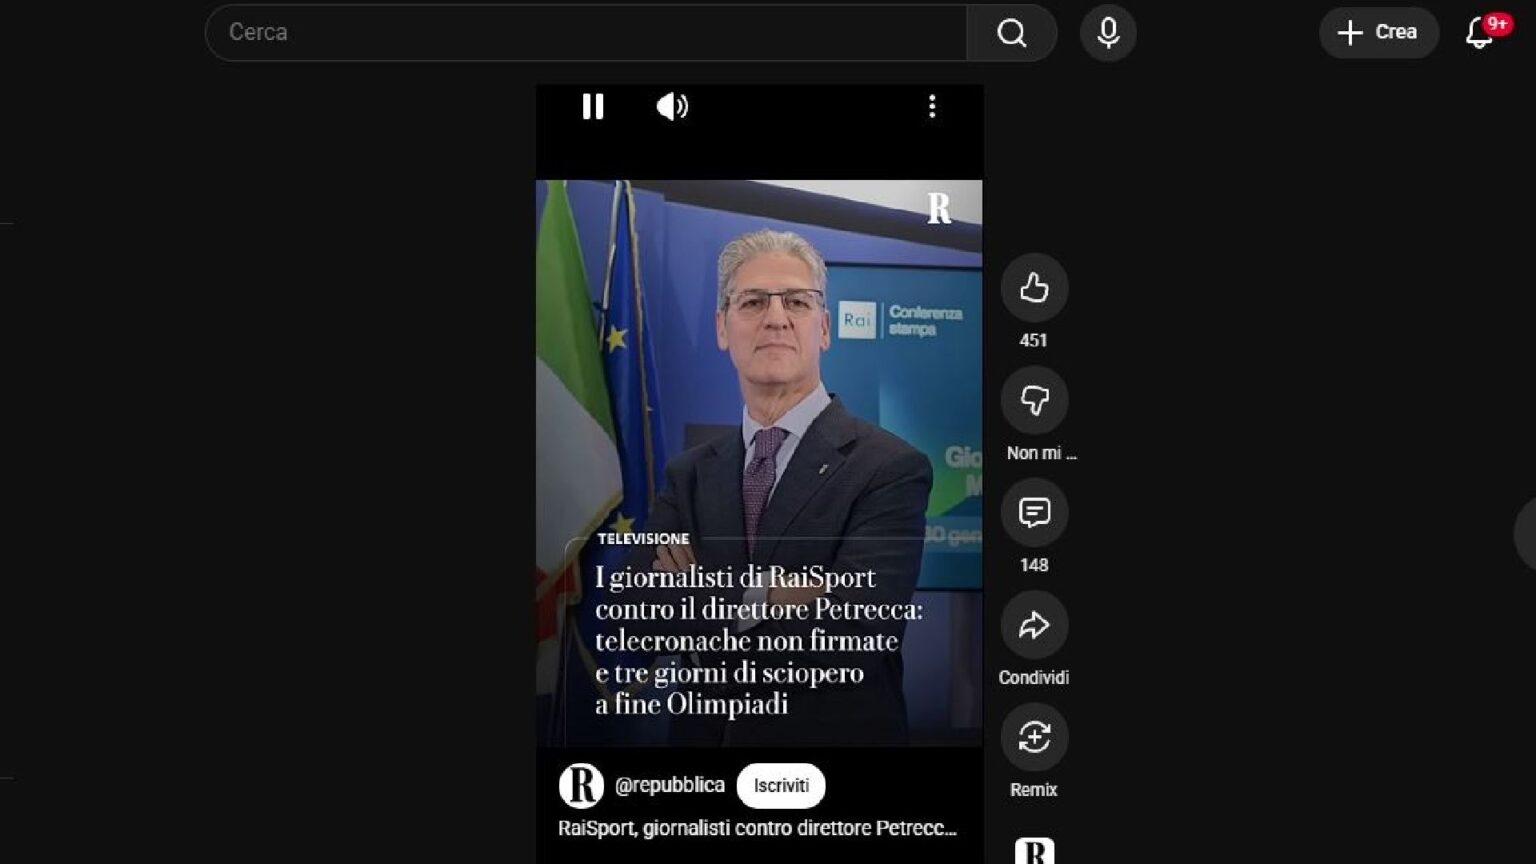Open the next Short's Repubblica thumbnail below

point(1034,851)
